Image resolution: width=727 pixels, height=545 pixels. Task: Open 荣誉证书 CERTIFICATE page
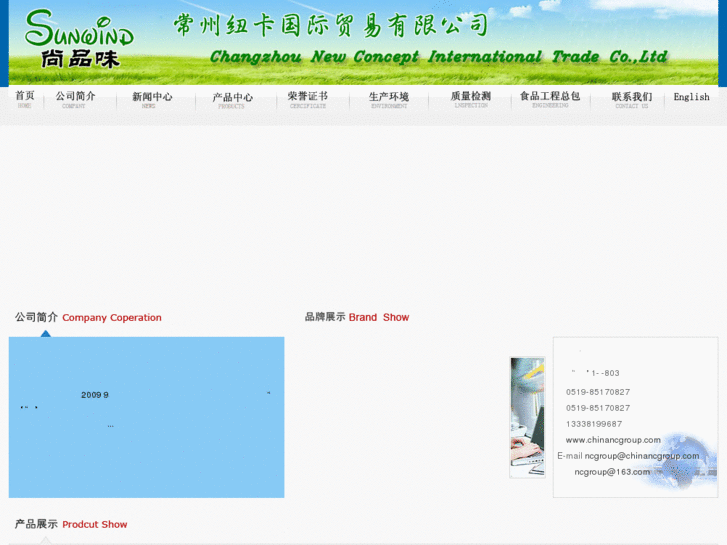[x=308, y=99]
